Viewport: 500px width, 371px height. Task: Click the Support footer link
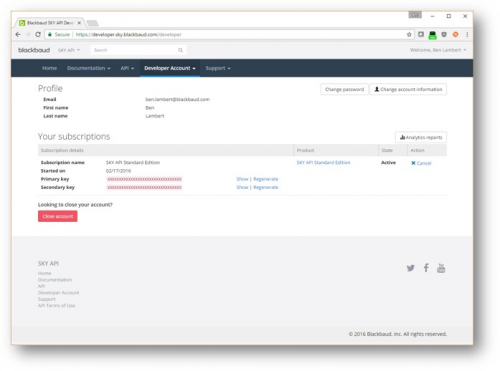(x=47, y=299)
